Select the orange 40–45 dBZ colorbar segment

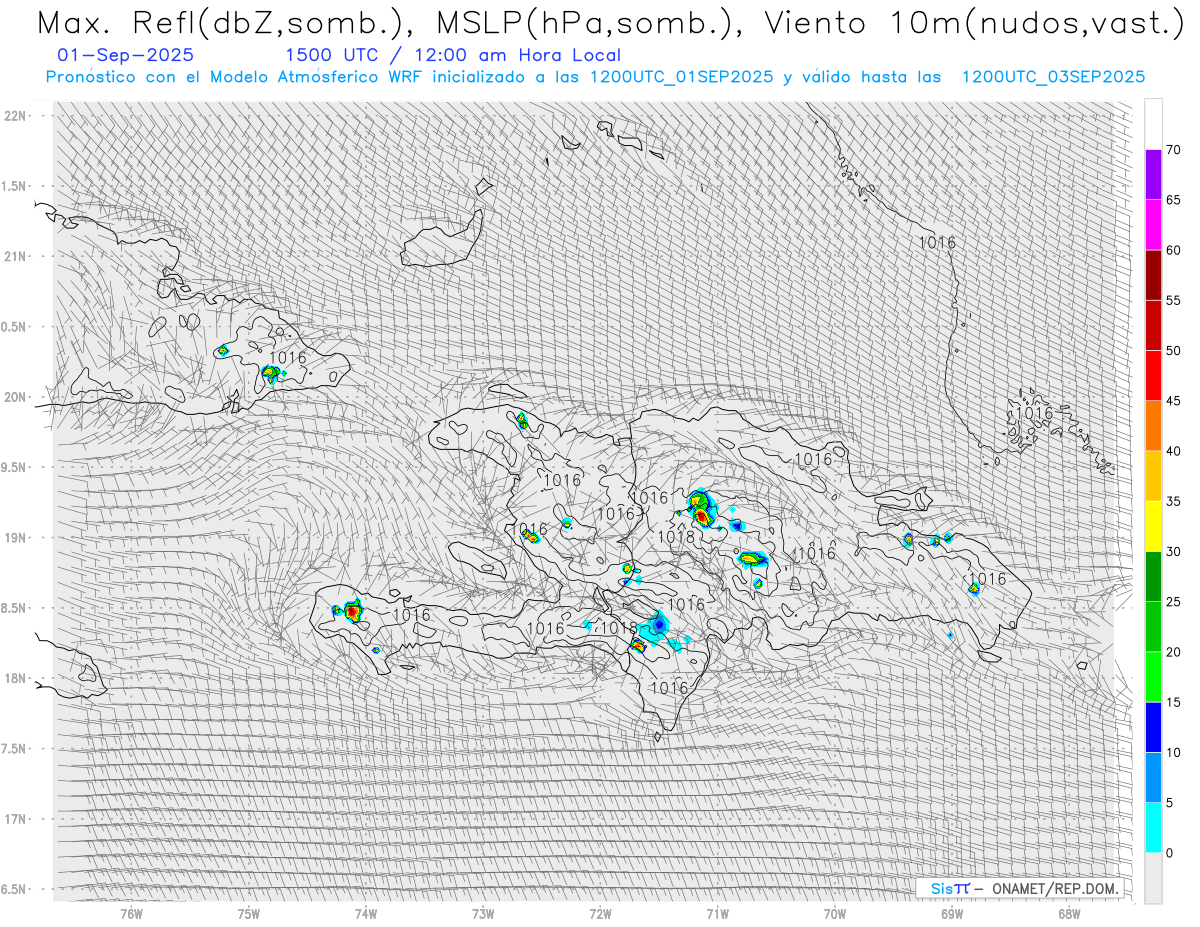coord(1153,426)
